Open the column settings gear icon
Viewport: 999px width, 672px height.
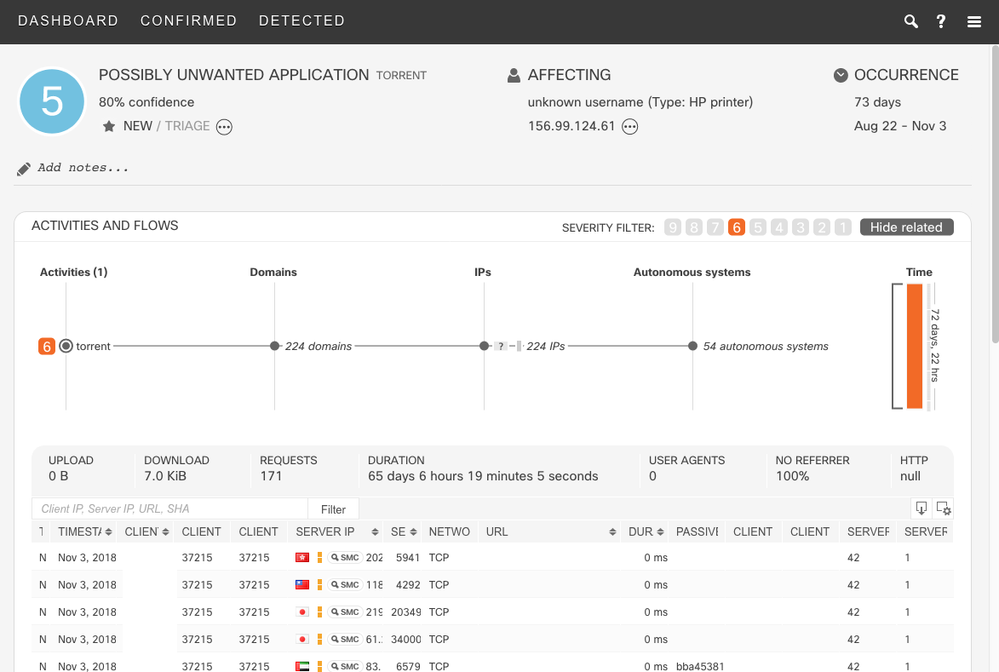944,508
